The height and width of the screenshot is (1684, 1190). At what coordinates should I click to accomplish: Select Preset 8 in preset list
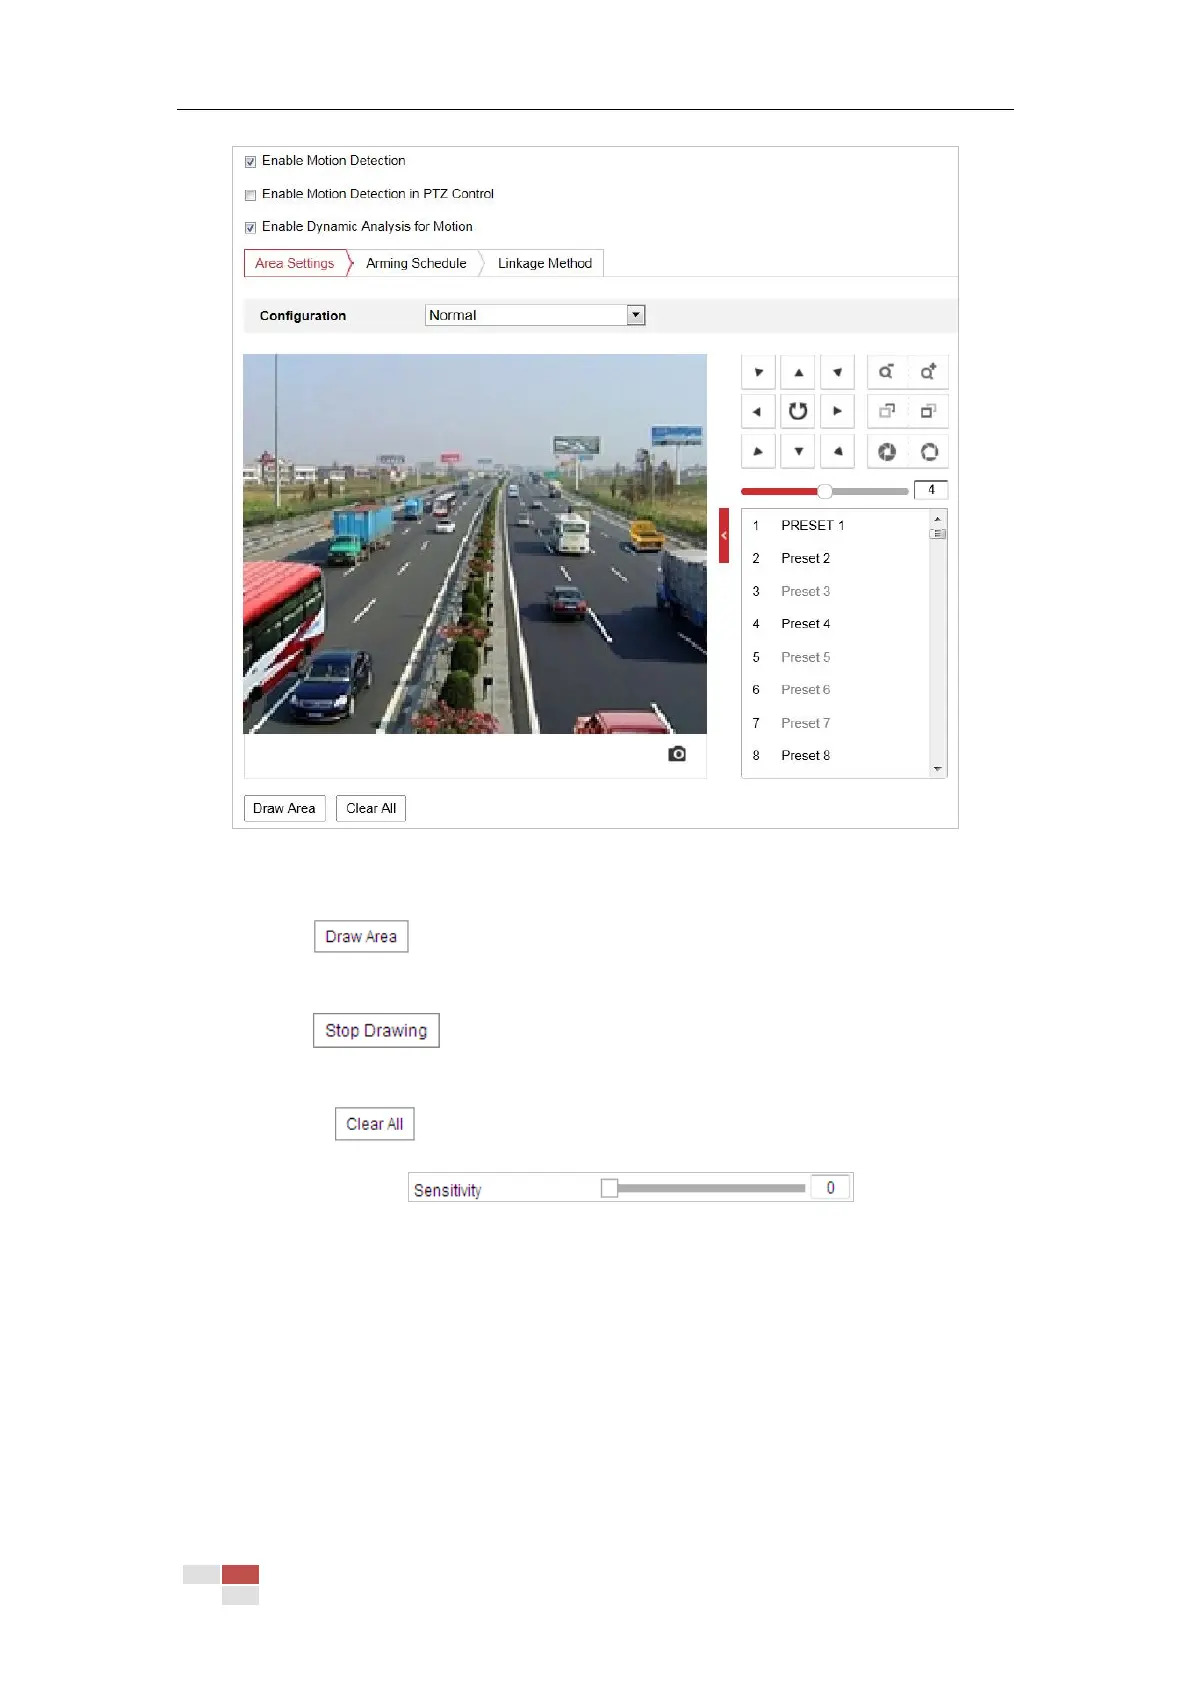coord(836,755)
